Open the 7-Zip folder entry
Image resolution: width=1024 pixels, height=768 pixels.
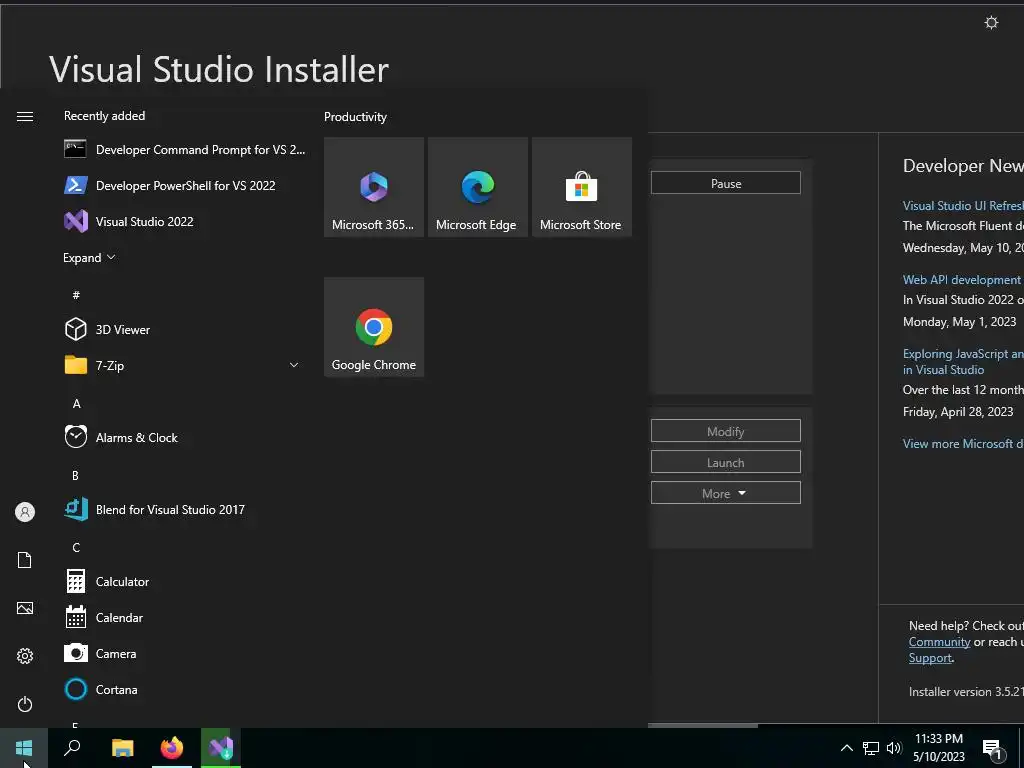click(185, 365)
